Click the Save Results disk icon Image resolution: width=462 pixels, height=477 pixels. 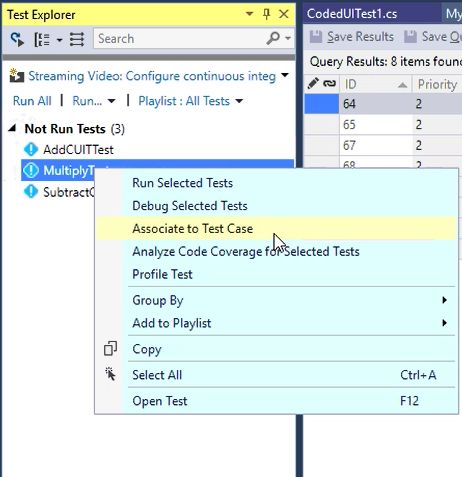[315, 37]
